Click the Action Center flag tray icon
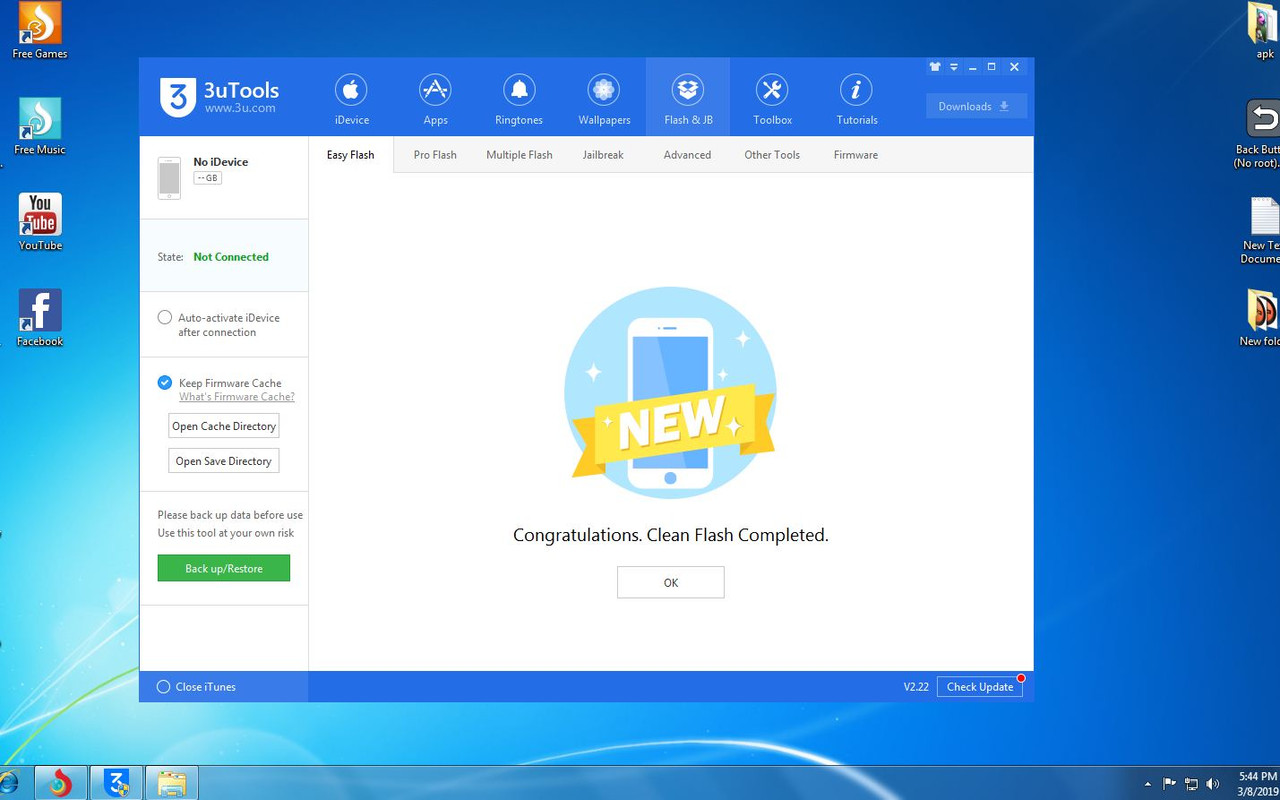Screen dimensions: 1280x800 click(x=1169, y=784)
